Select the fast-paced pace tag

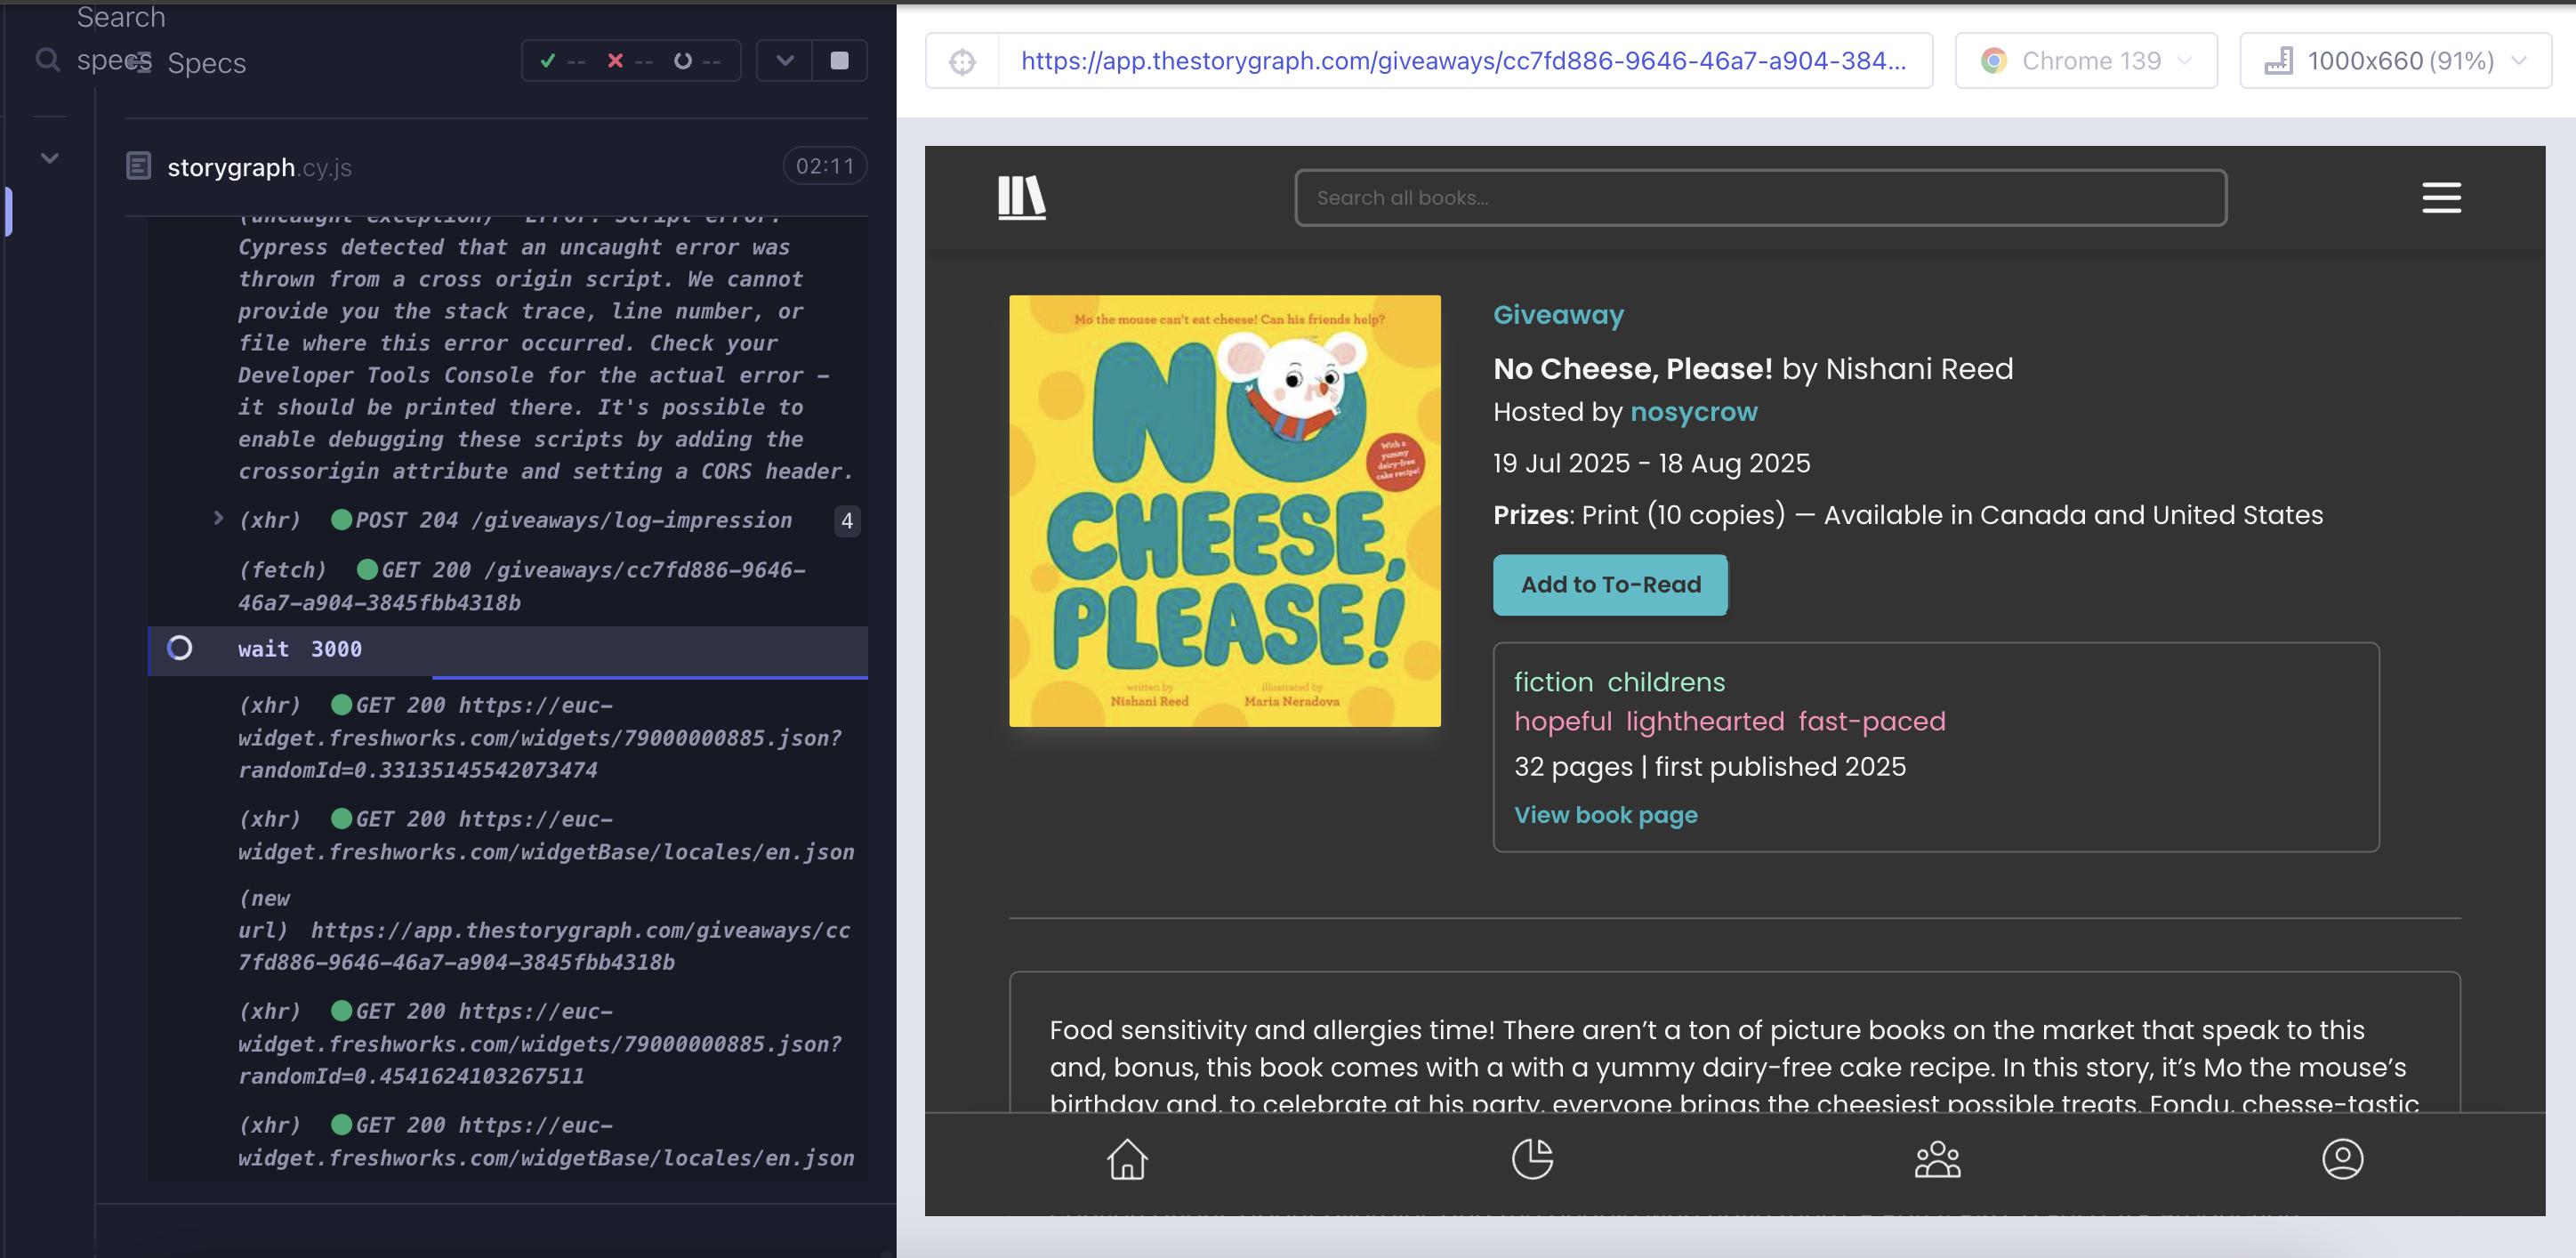(x=1872, y=721)
